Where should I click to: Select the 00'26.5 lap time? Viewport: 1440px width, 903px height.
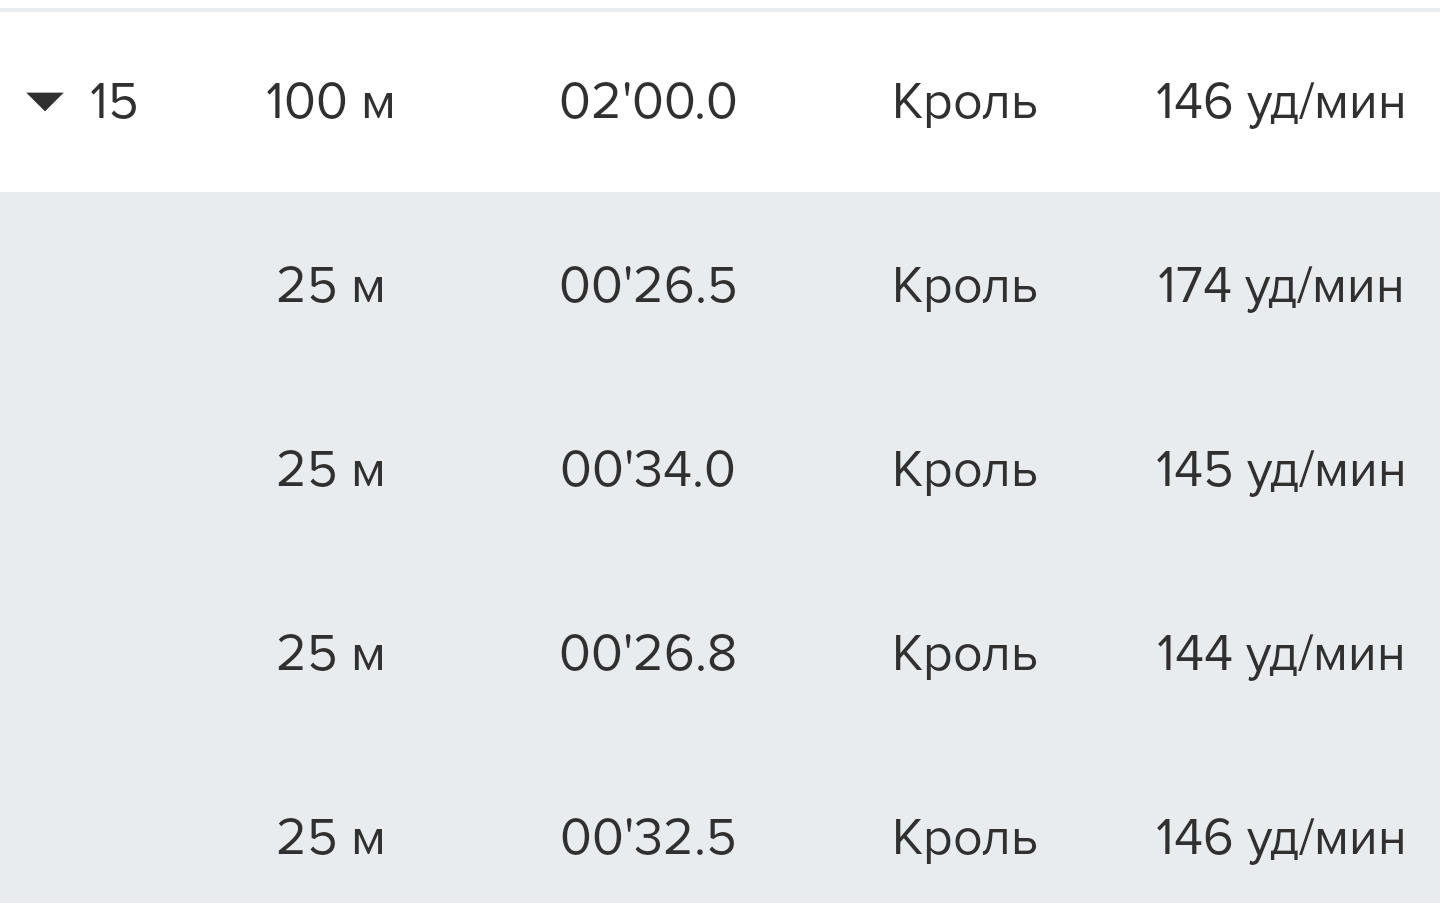tap(648, 286)
